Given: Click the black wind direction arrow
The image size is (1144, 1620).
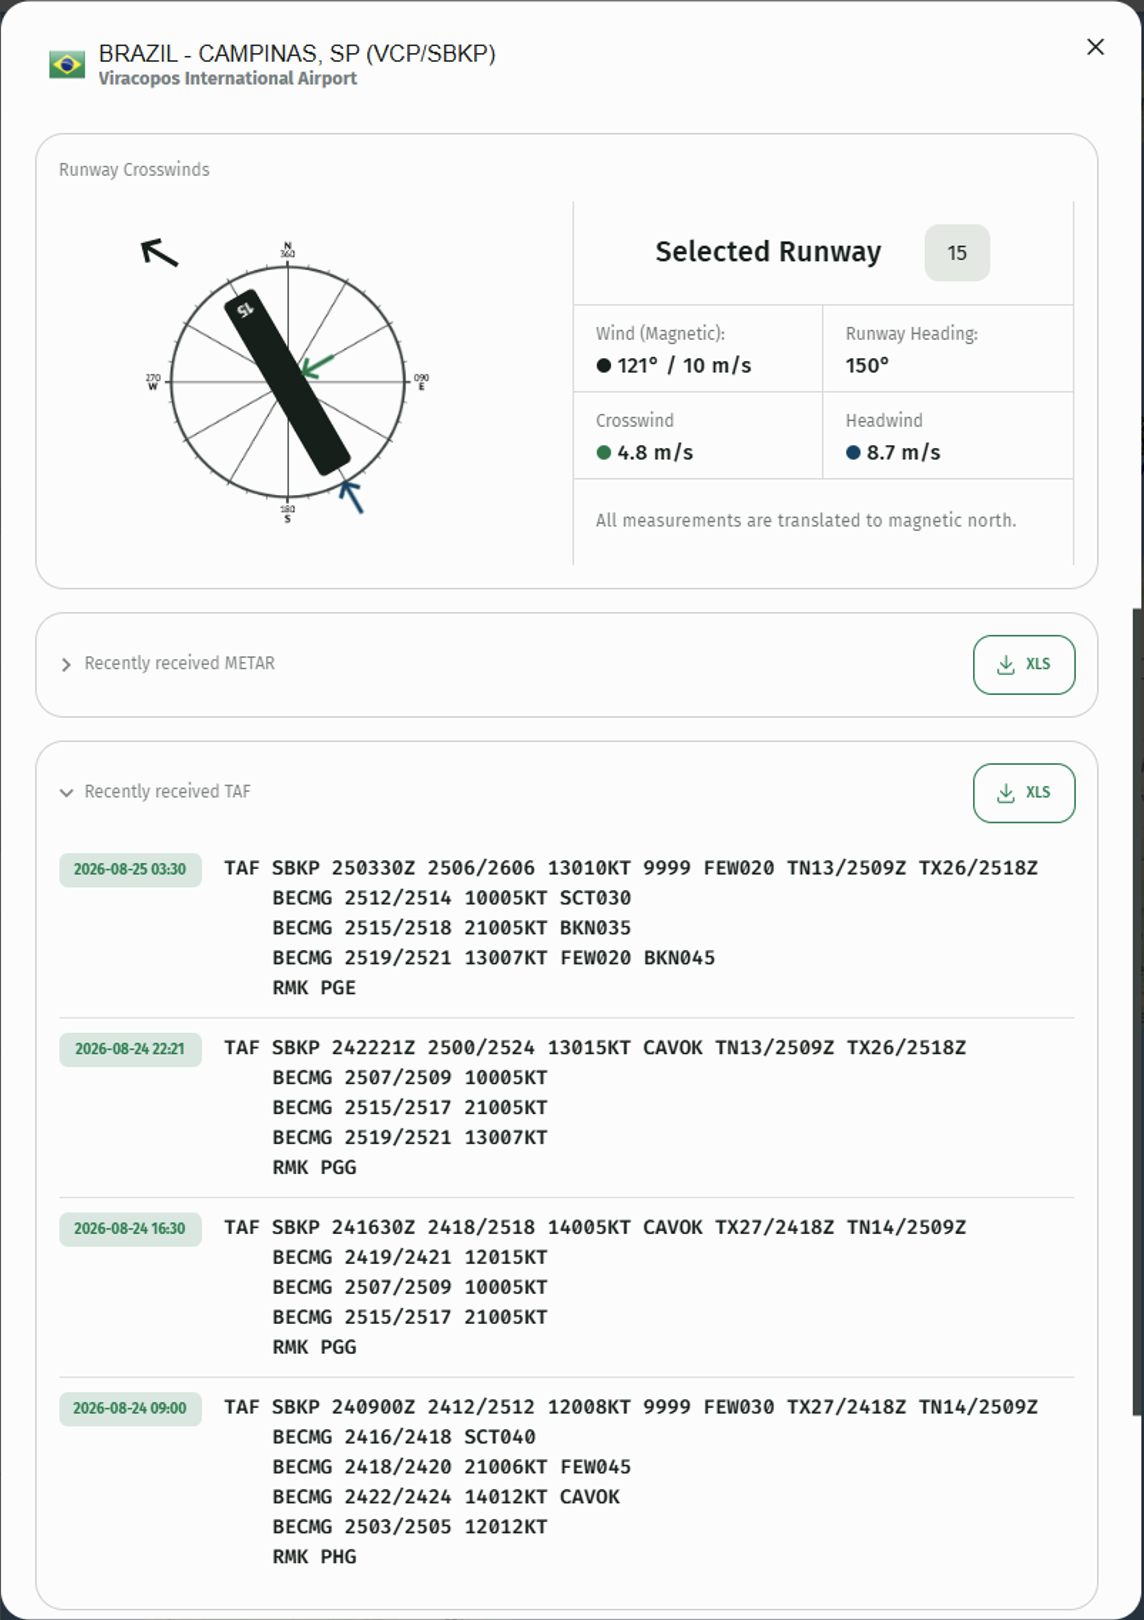Looking at the screenshot, I should [159, 253].
